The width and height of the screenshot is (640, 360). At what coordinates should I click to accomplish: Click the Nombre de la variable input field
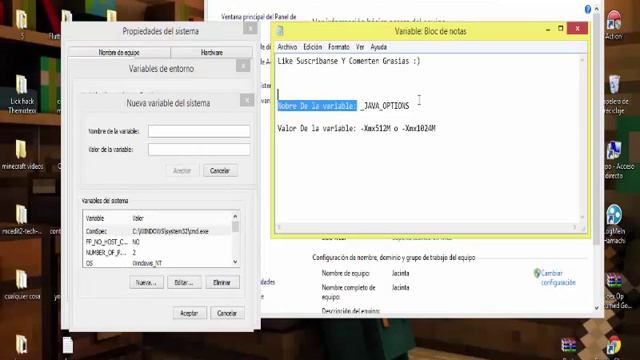(x=199, y=131)
